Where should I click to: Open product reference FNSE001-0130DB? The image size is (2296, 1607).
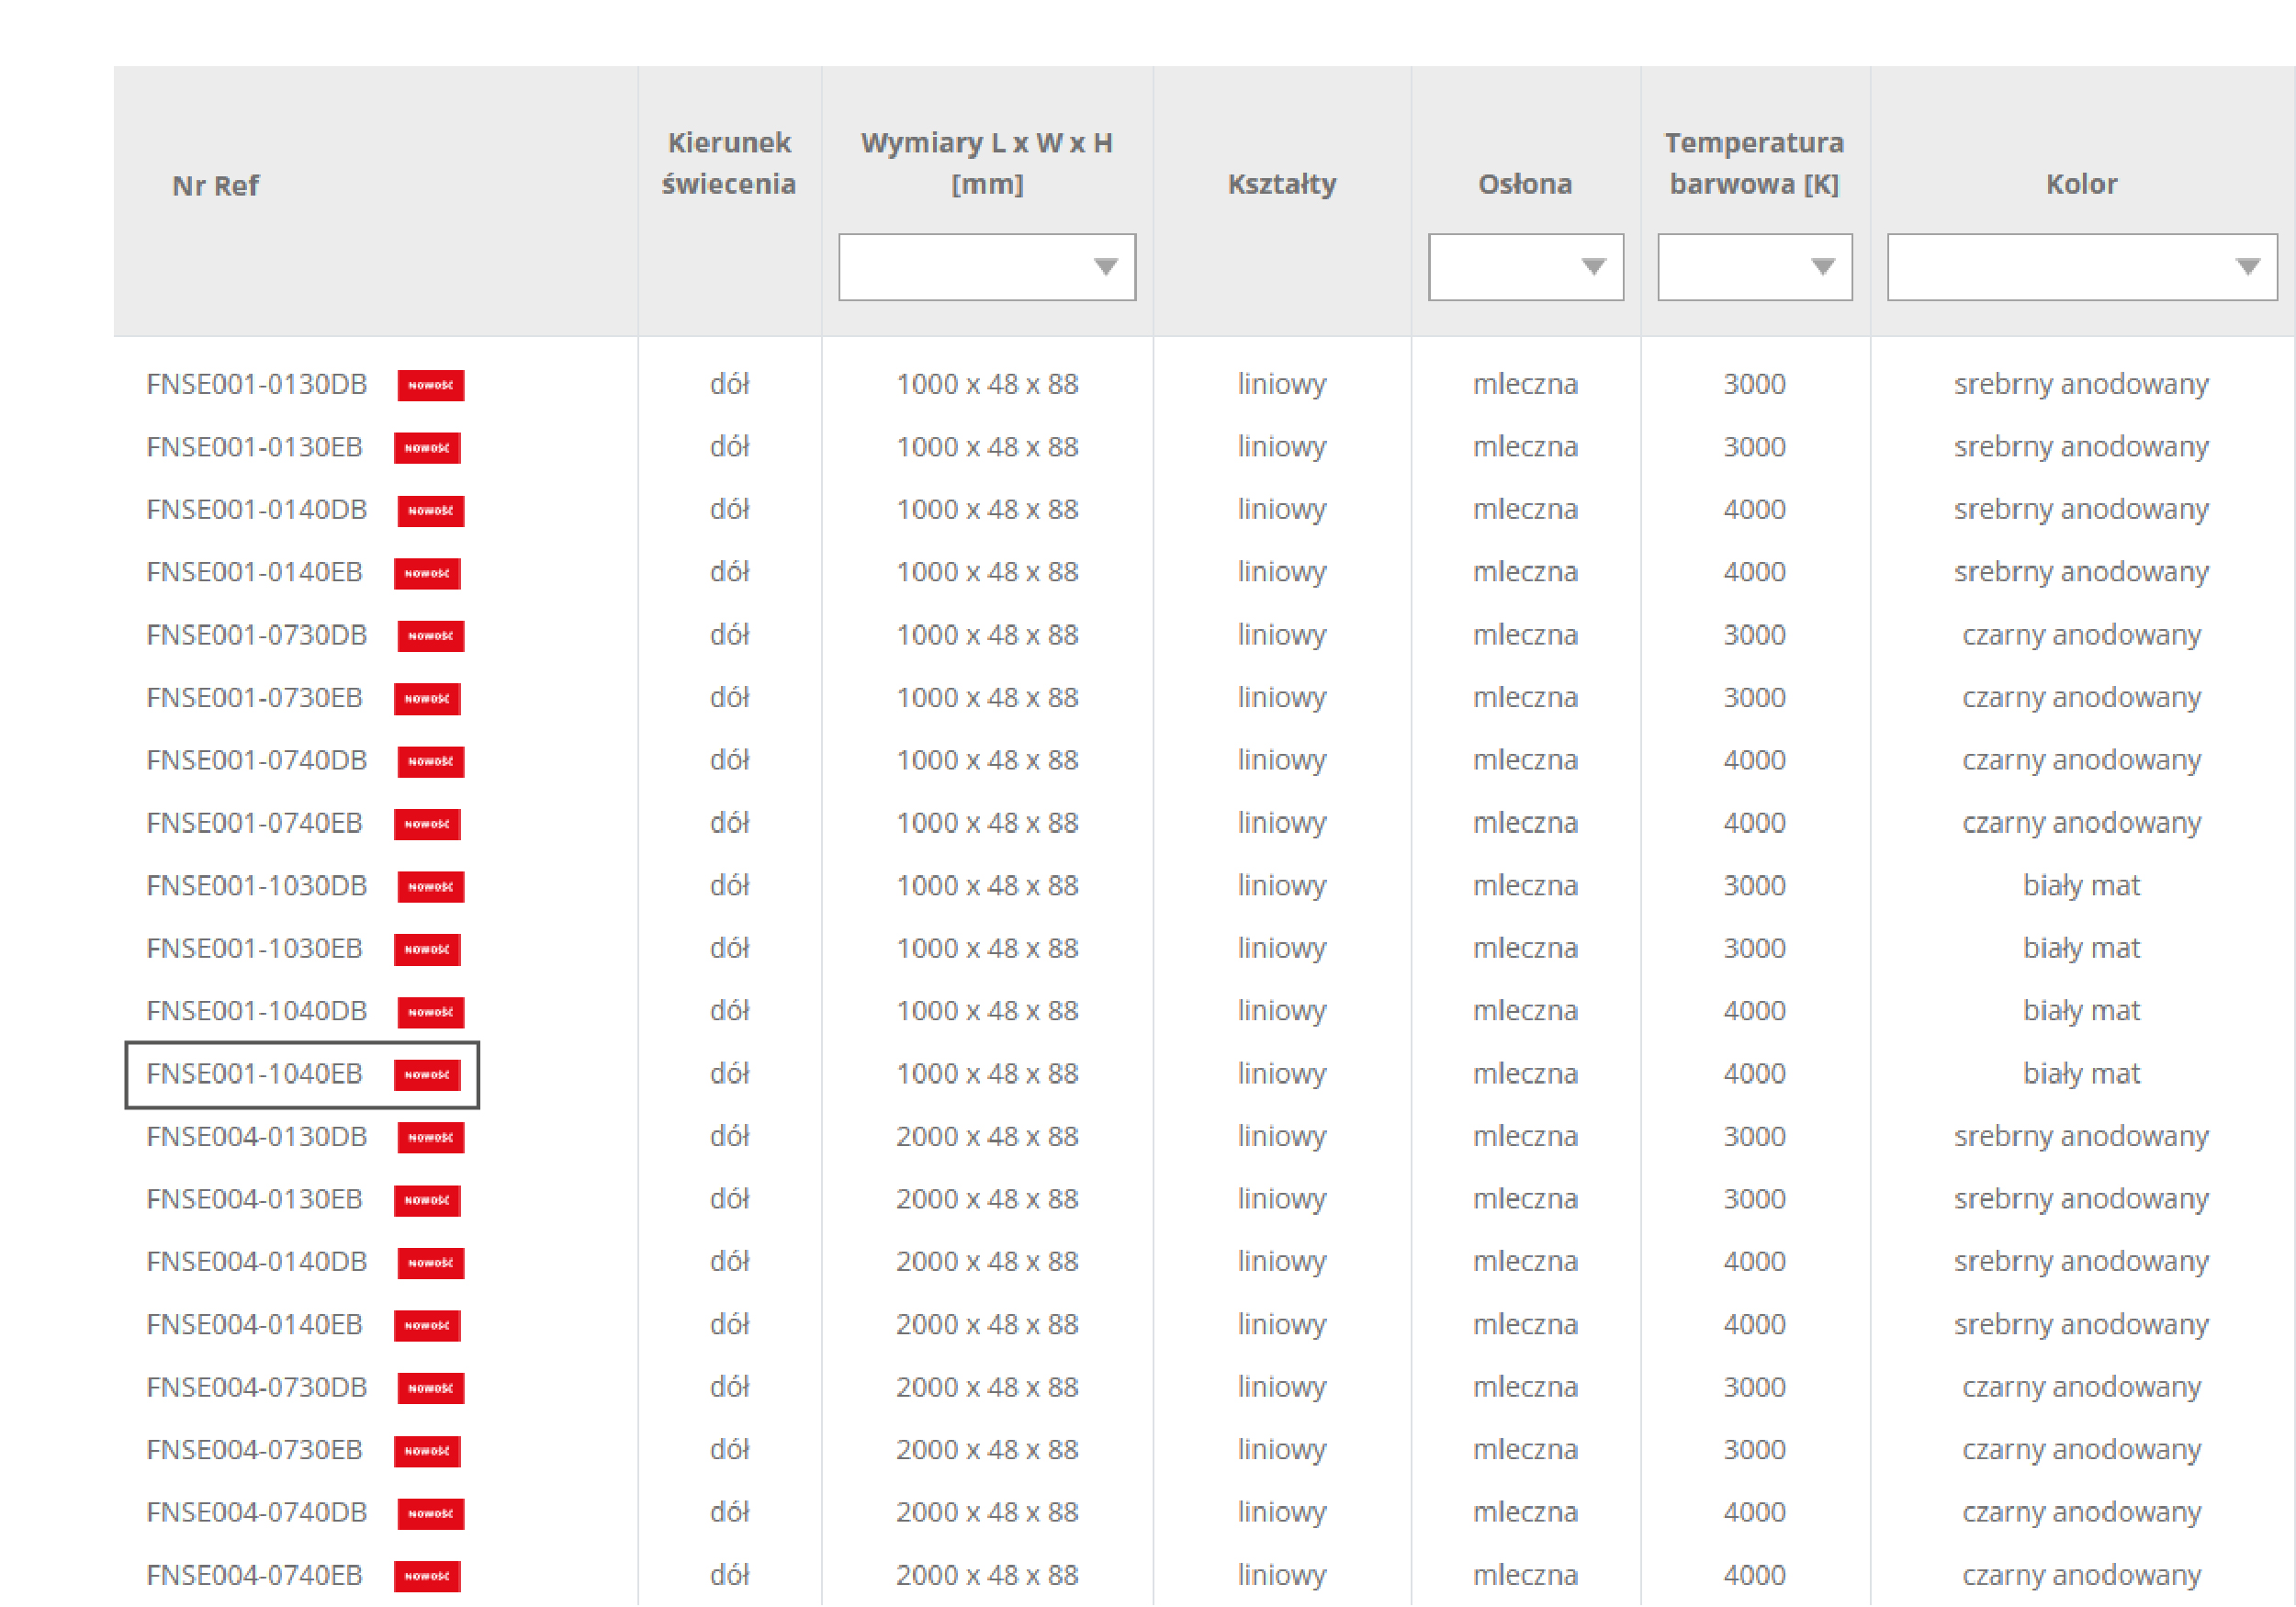click(x=257, y=385)
